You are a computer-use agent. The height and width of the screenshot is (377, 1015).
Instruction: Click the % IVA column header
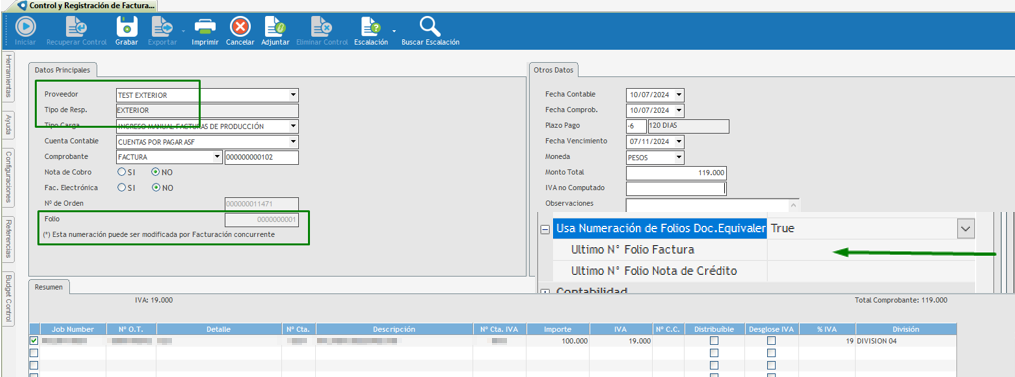pos(827,329)
